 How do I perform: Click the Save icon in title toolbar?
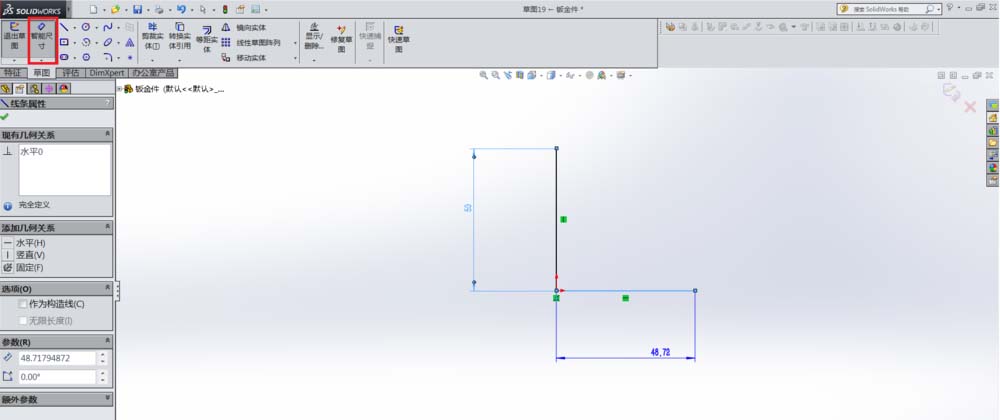pyautogui.click(x=137, y=10)
